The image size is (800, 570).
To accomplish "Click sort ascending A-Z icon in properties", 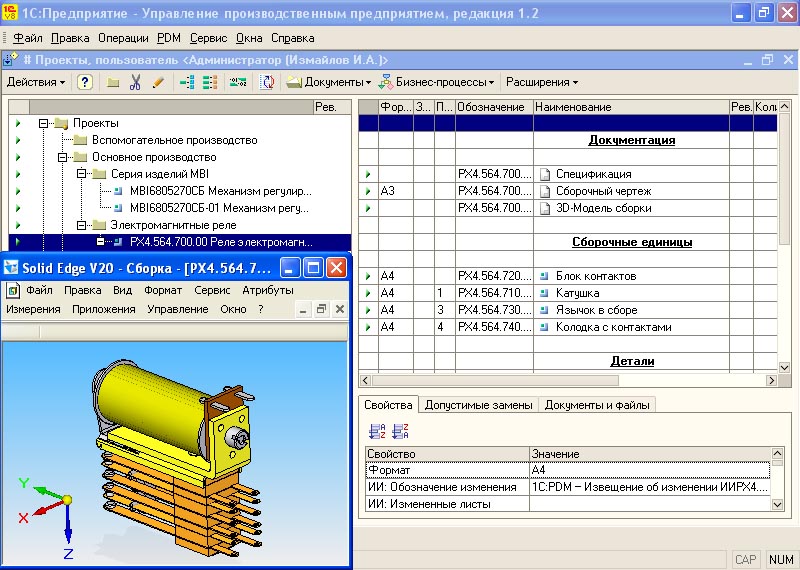I will [378, 431].
